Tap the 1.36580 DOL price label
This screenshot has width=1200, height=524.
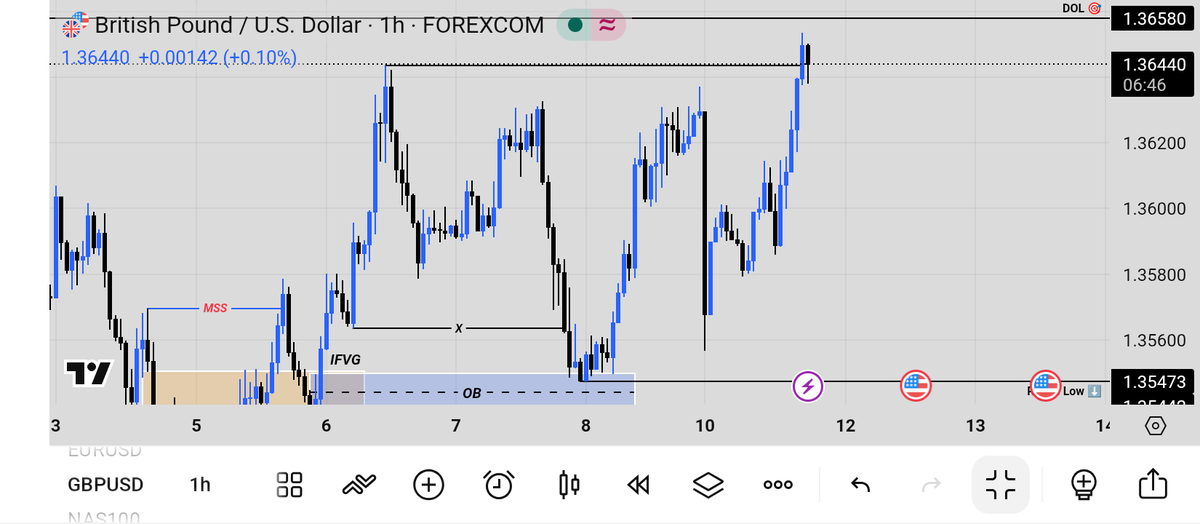pyautogui.click(x=1155, y=19)
